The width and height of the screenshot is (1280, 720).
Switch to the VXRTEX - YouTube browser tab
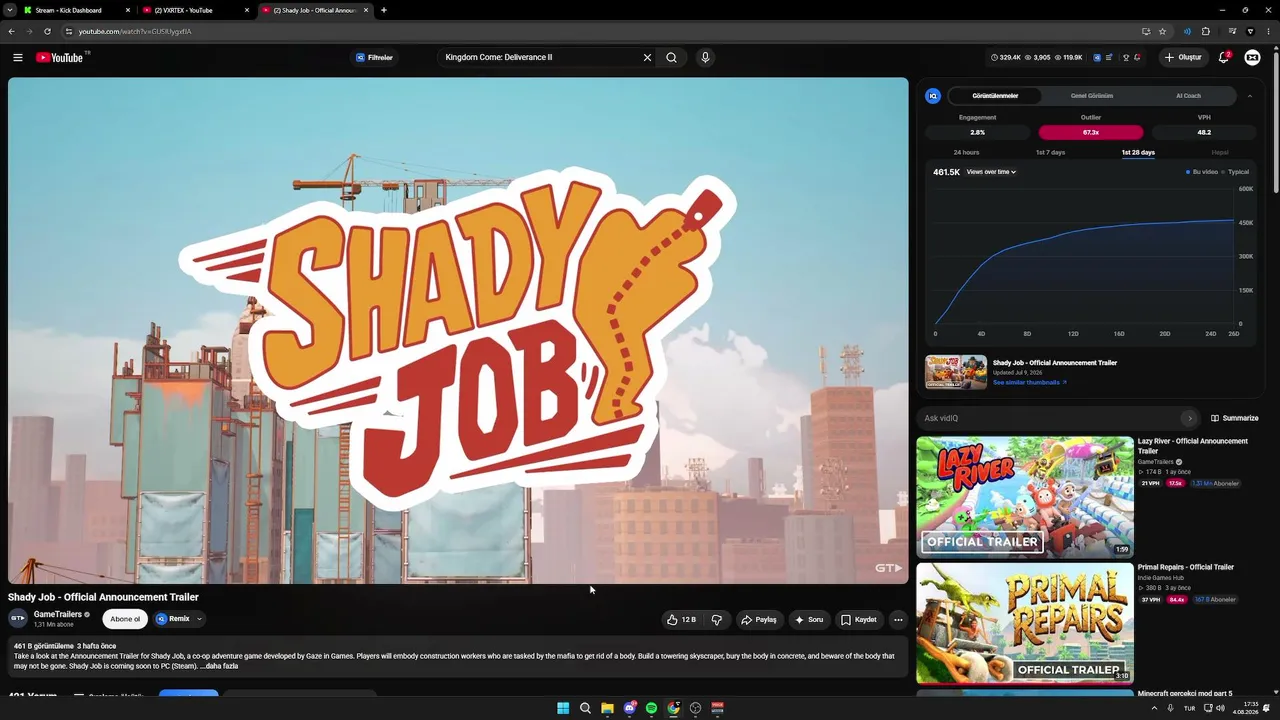[196, 10]
